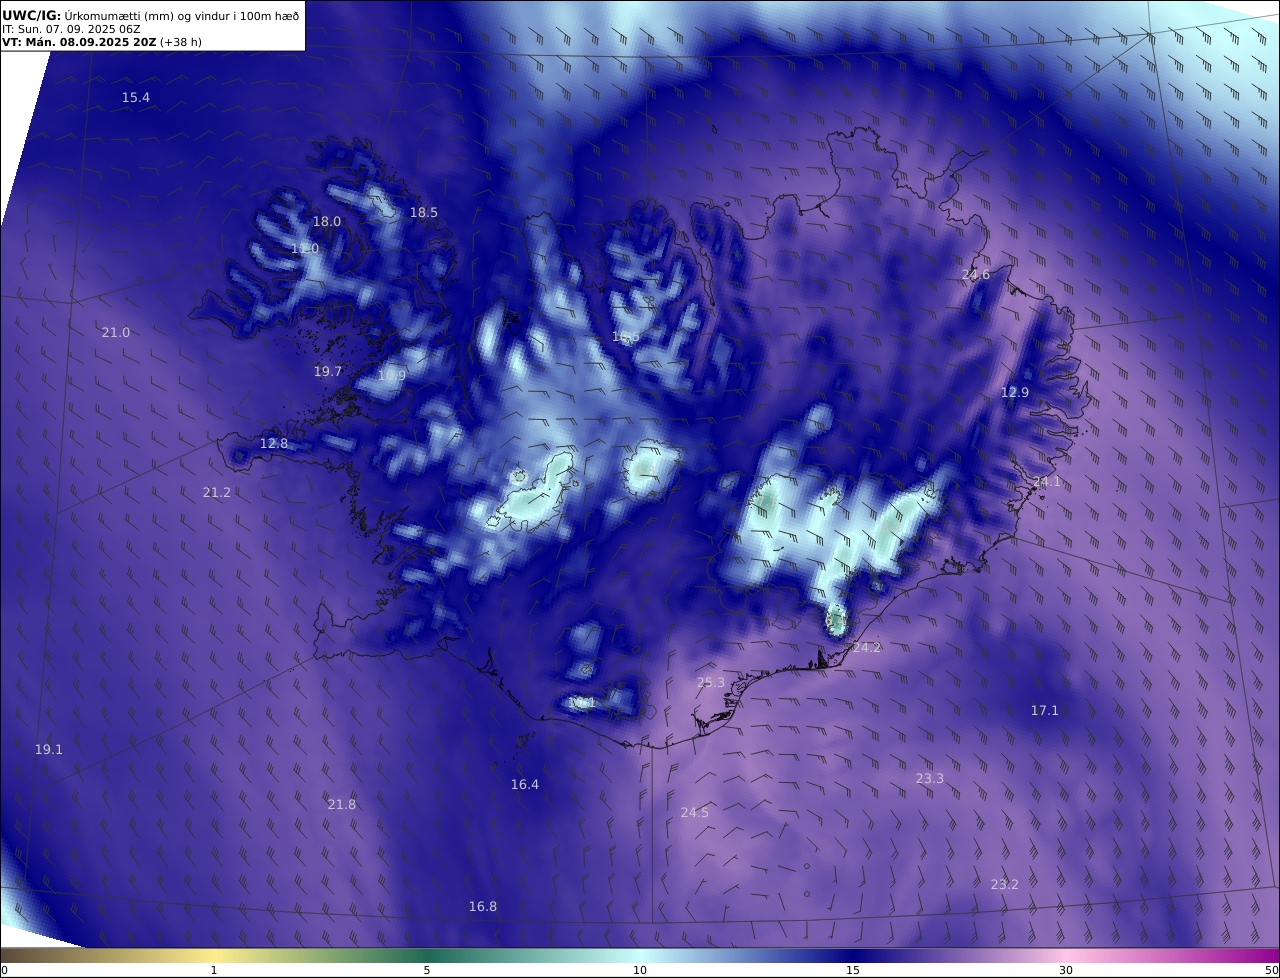Viewport: 1280px width, 978px height.
Task: Click the value 19.7 on the map
Action: point(328,371)
